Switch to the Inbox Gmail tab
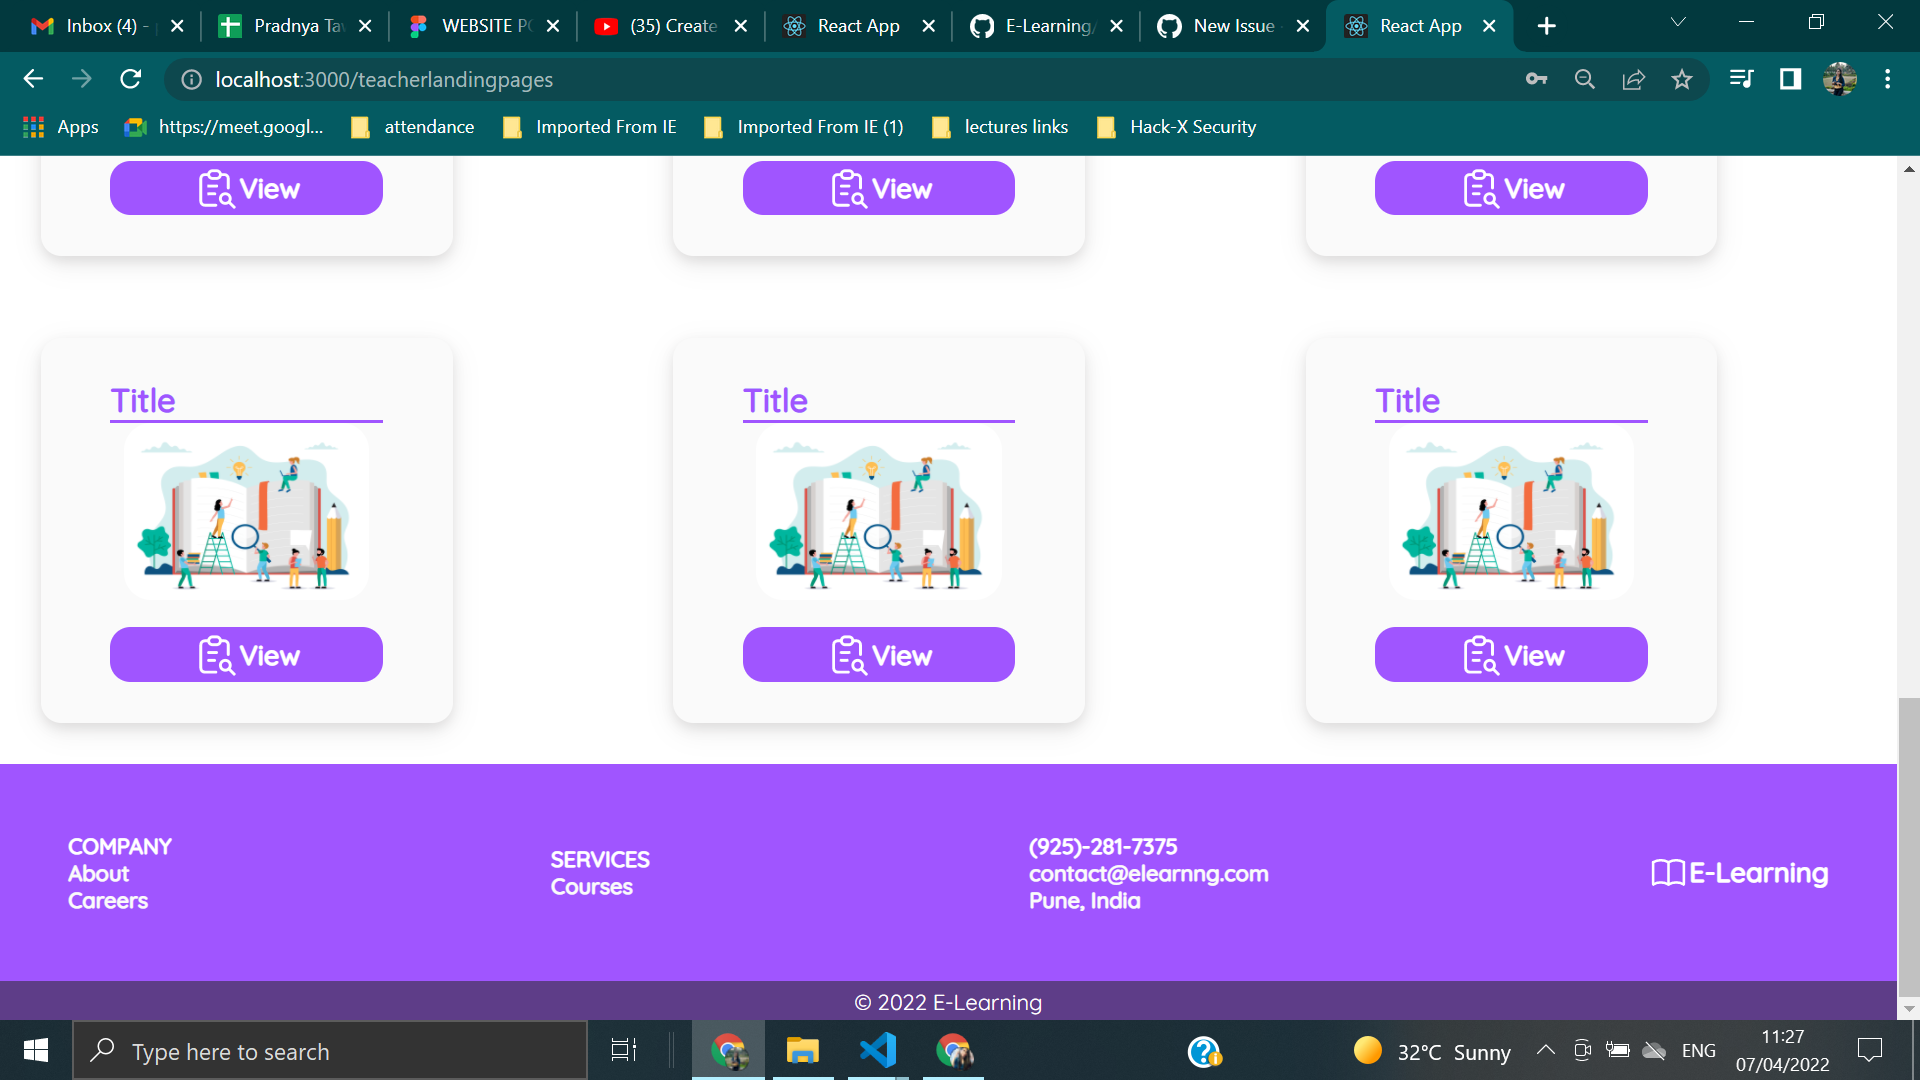 pos(100,26)
